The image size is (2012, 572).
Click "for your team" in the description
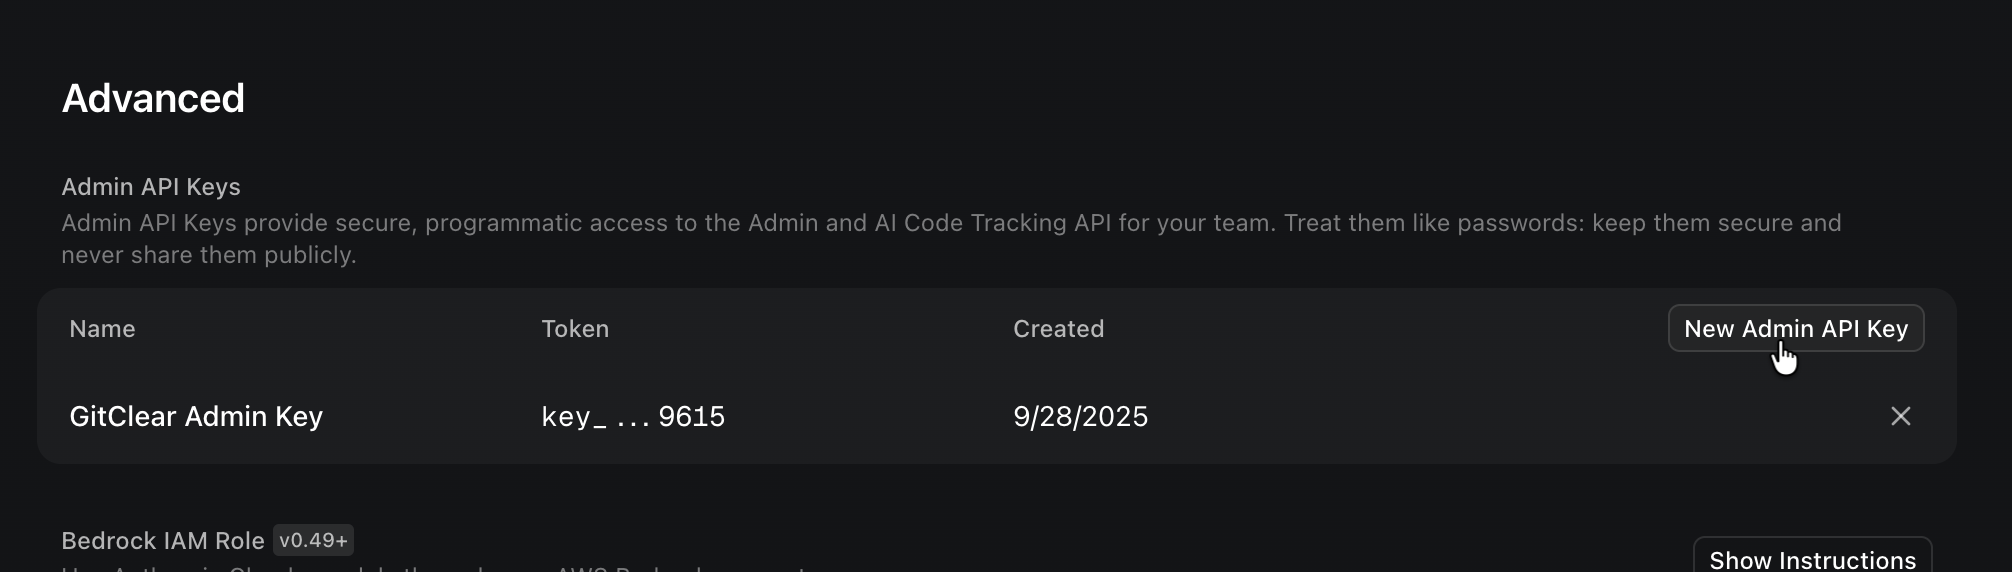click(1196, 223)
